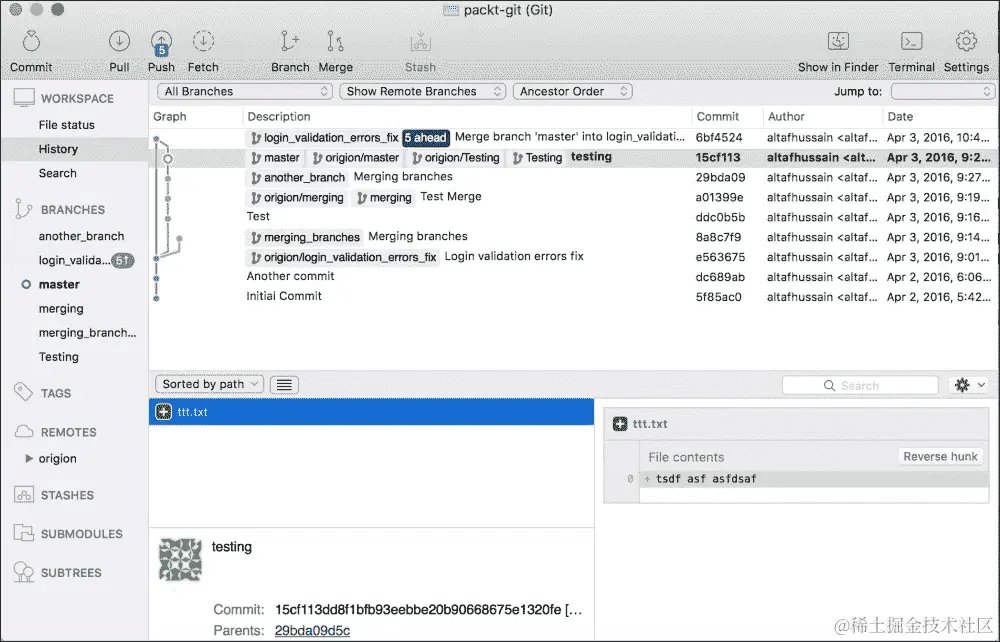The image size is (1000, 642).
Task: Click the author avatar image
Action: click(180, 559)
